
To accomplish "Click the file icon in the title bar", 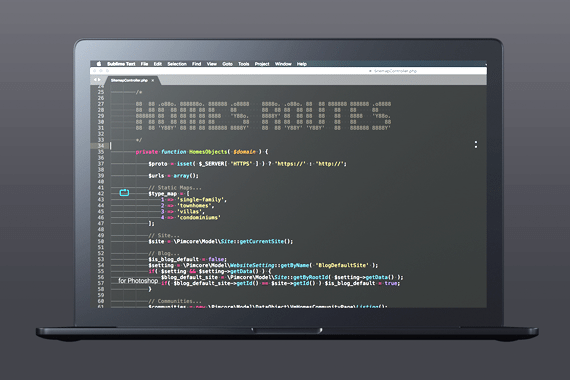I will (370, 71).
